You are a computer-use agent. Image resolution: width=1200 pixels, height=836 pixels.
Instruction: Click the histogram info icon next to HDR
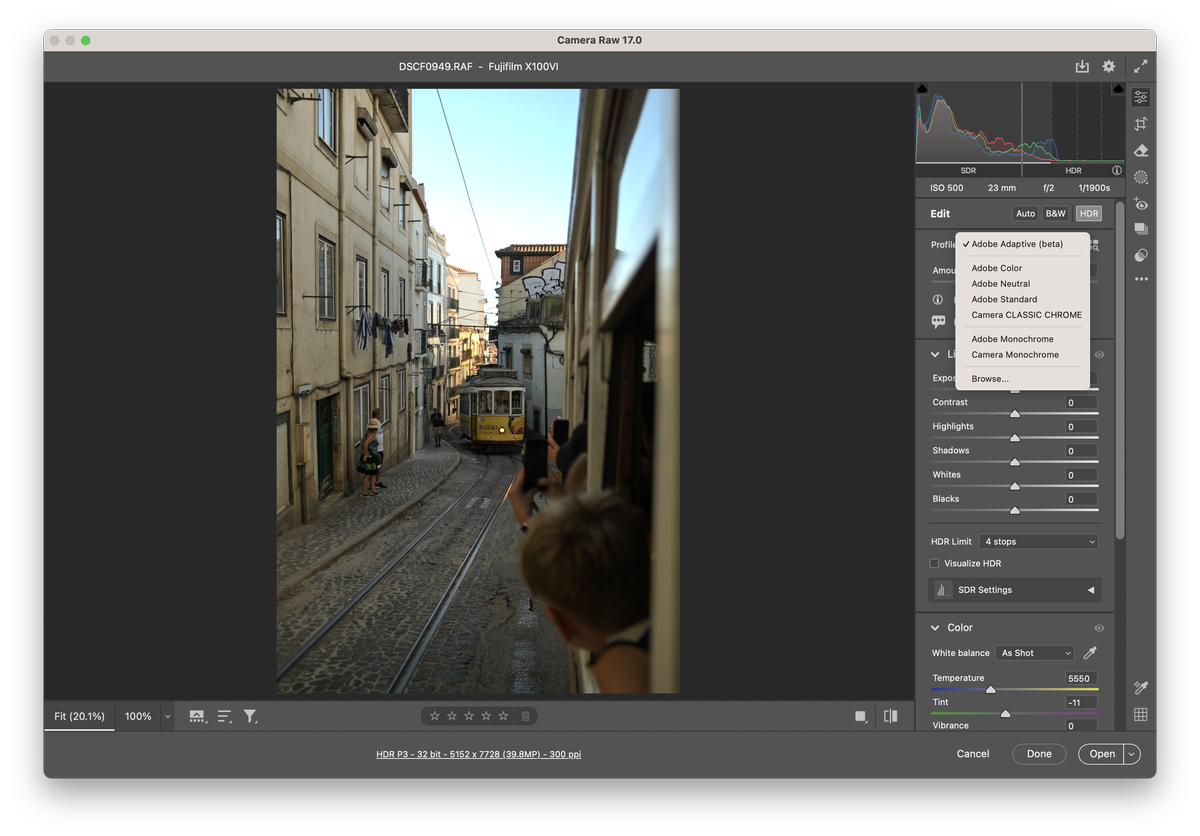1117,171
